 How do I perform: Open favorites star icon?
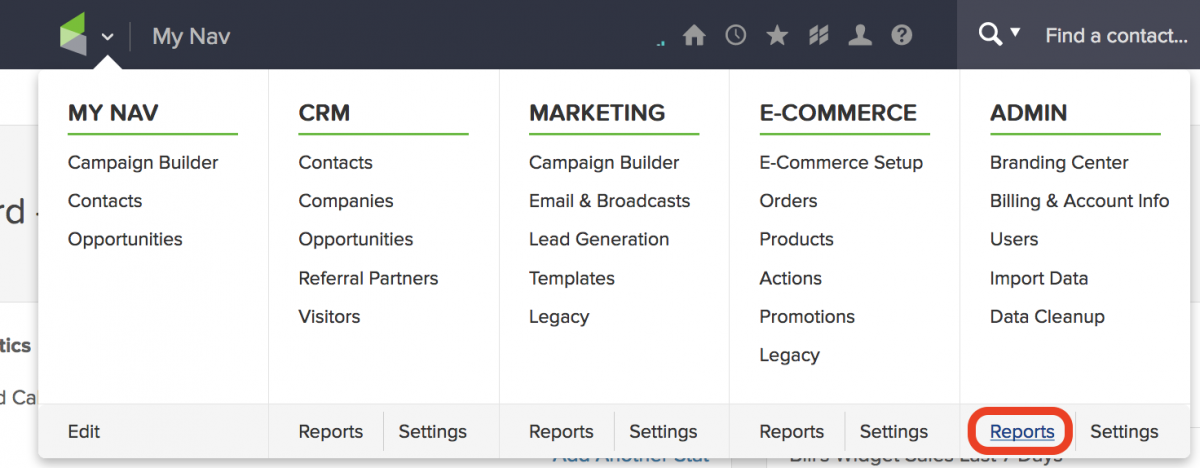pyautogui.click(x=777, y=36)
